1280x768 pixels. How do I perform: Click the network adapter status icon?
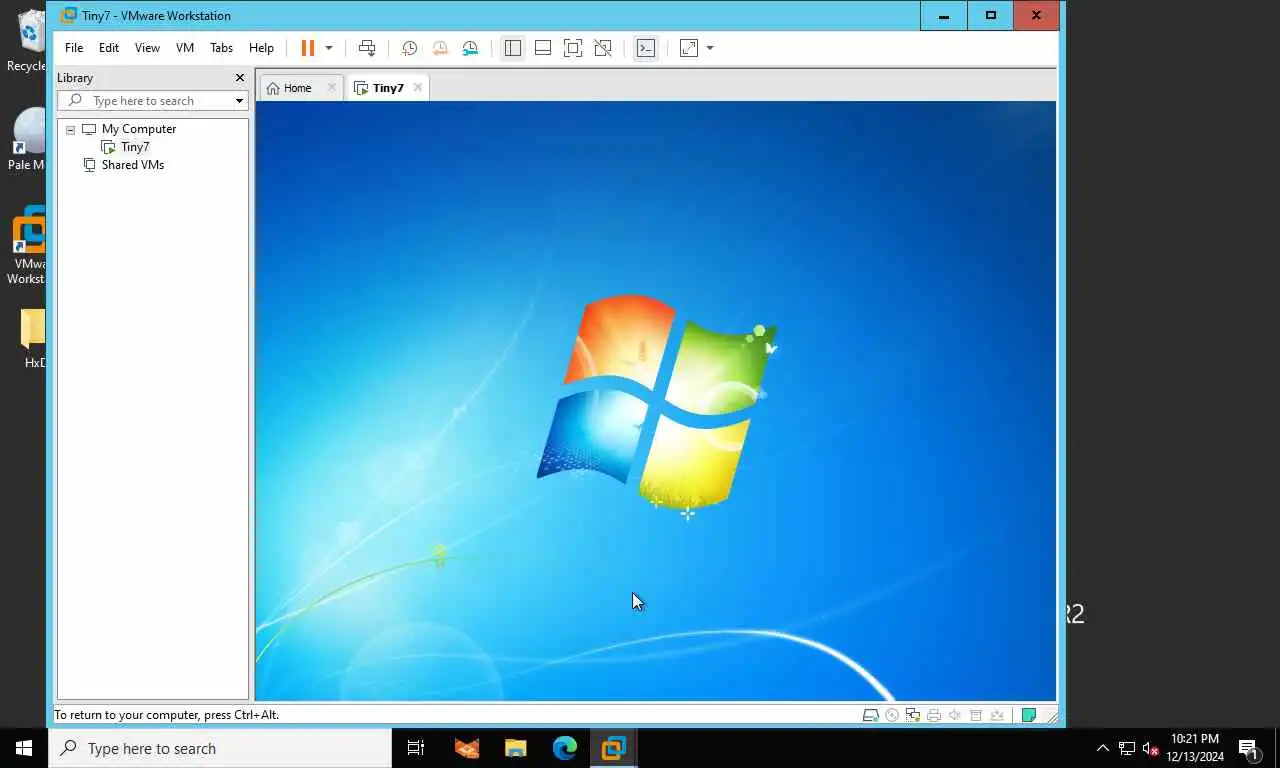click(913, 715)
